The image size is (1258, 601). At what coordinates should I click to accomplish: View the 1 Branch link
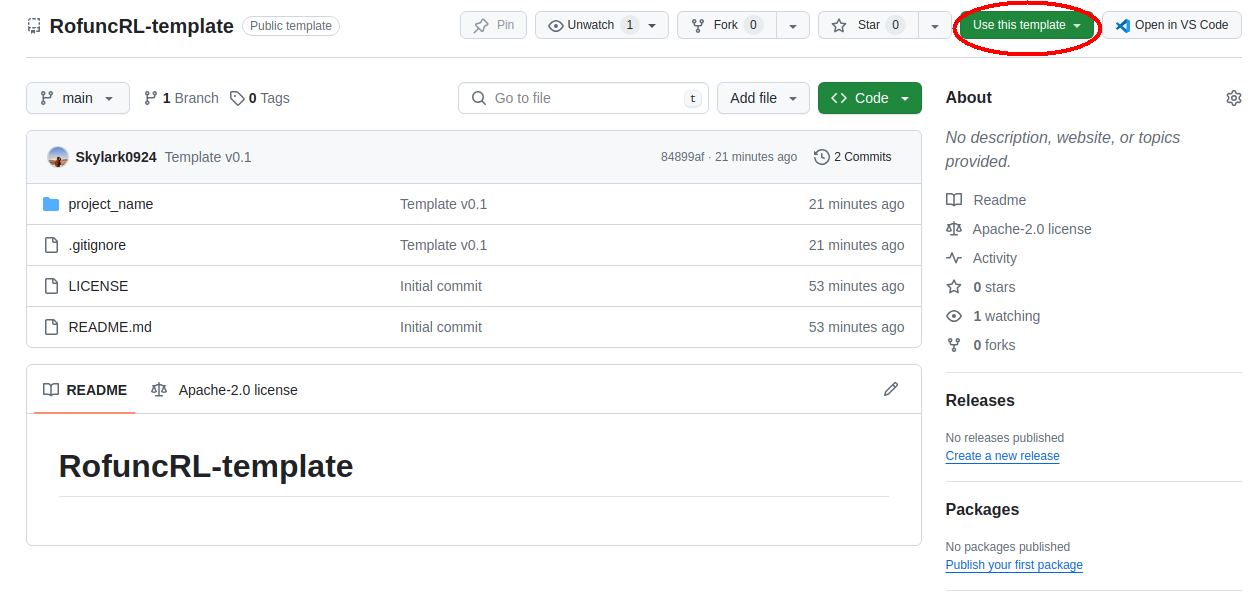(x=181, y=98)
